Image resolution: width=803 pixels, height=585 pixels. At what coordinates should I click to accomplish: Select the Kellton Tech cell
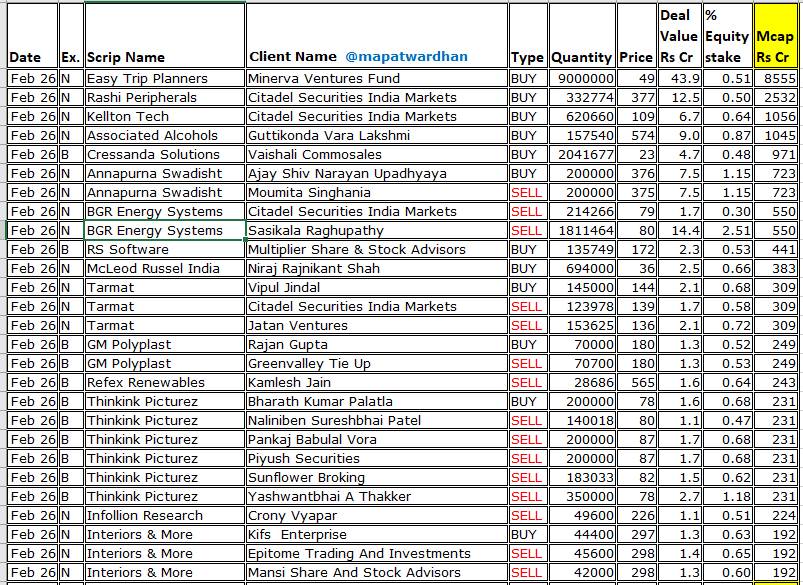(164, 116)
